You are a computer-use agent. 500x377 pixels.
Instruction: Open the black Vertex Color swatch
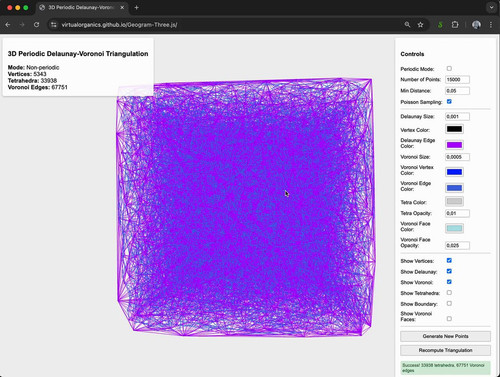click(454, 129)
